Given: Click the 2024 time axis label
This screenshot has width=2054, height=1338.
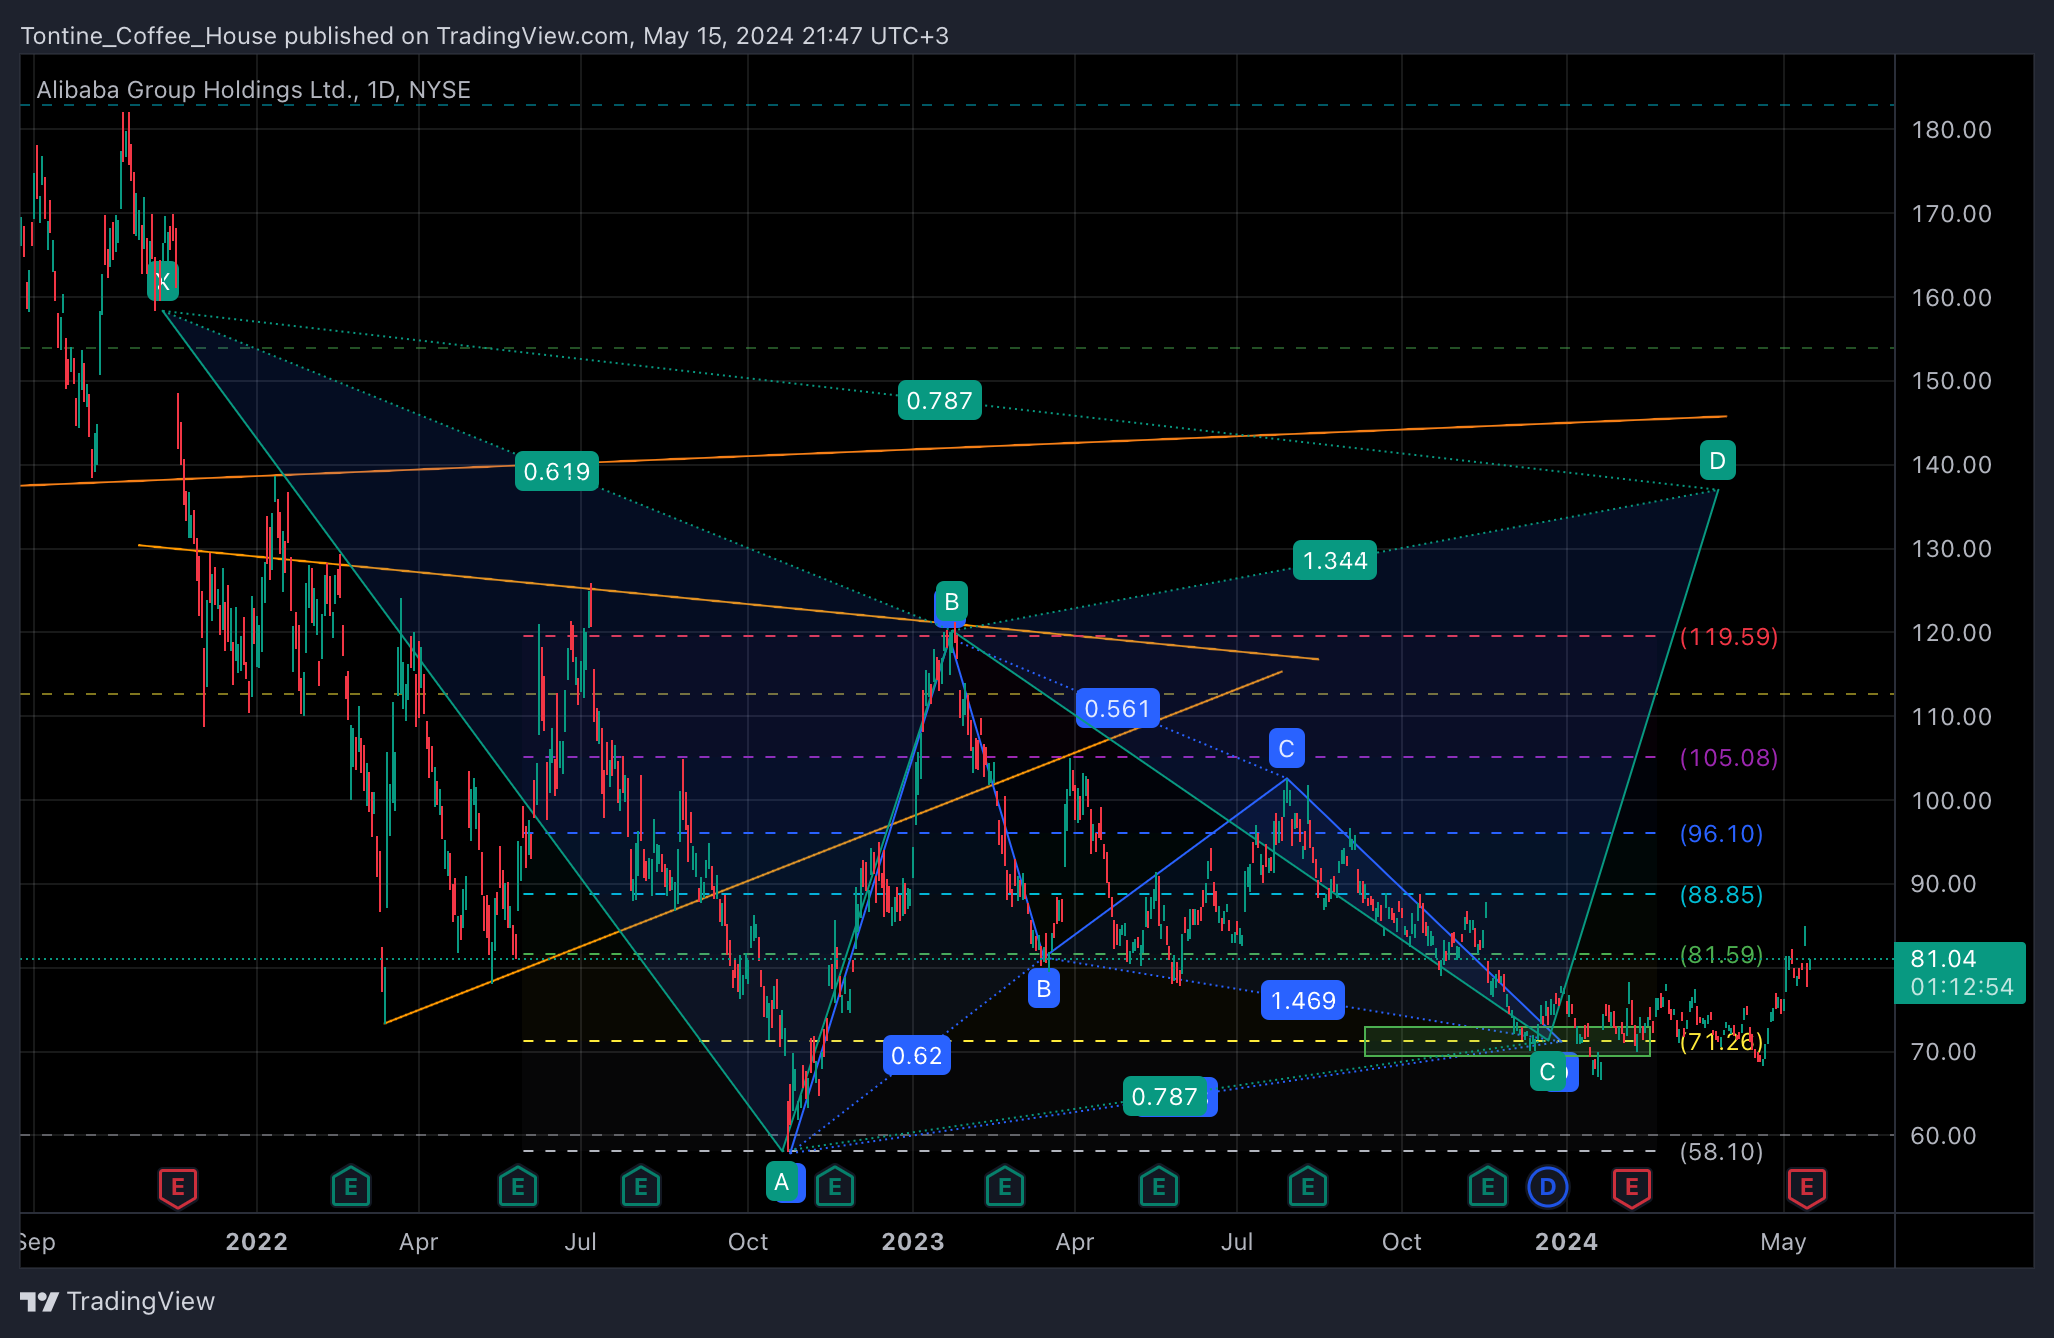Looking at the screenshot, I should click(1567, 1242).
